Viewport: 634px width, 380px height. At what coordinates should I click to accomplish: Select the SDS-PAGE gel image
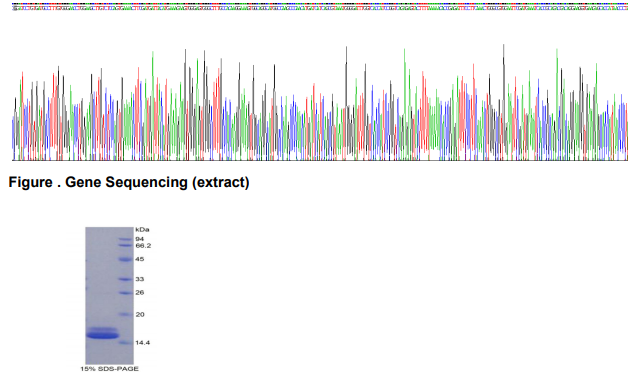coord(109,296)
